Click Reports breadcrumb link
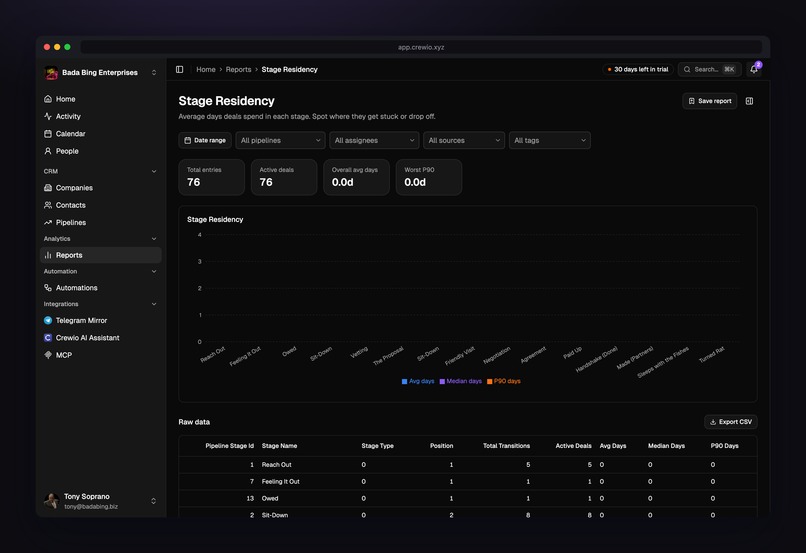 [x=239, y=69]
